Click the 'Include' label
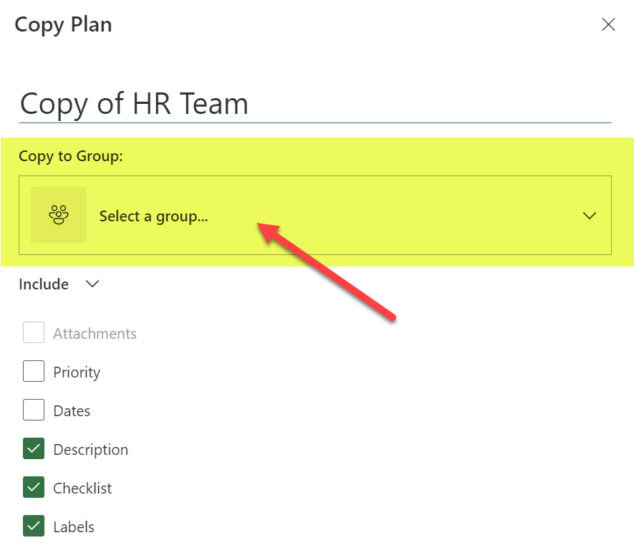Screen dimensions: 634x558 pyautogui.click(x=44, y=284)
